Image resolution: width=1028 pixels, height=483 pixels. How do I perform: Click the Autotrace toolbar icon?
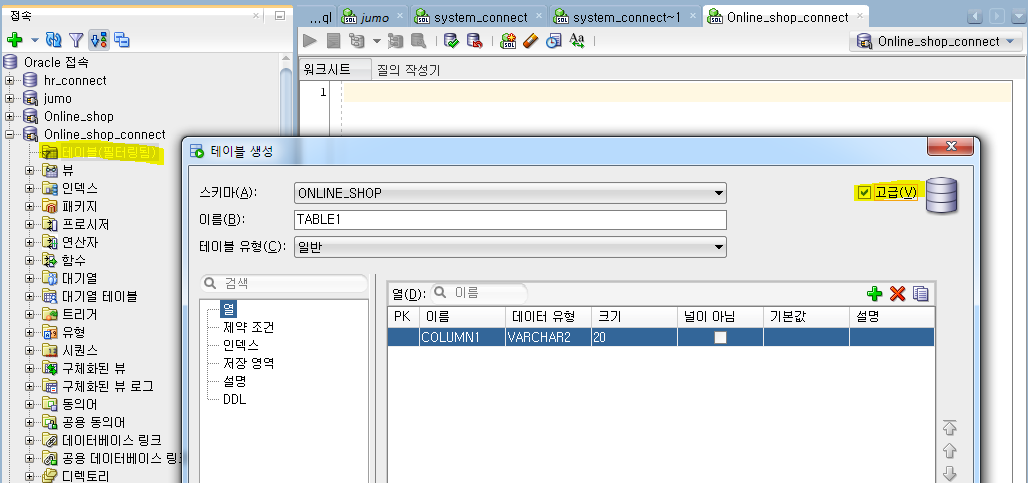coord(395,41)
